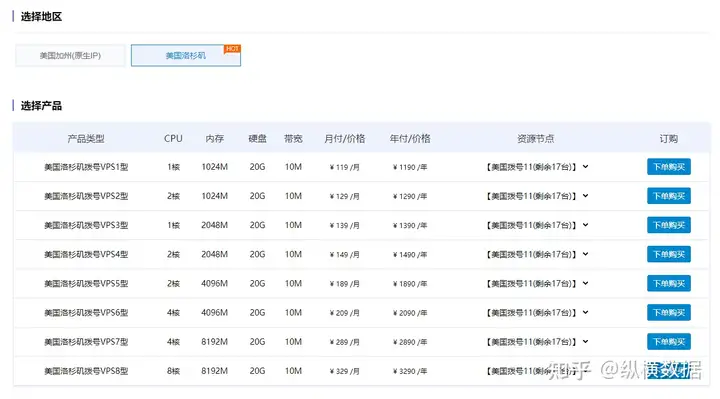
Task: Click monthly price ¥329/月
Action: (344, 371)
